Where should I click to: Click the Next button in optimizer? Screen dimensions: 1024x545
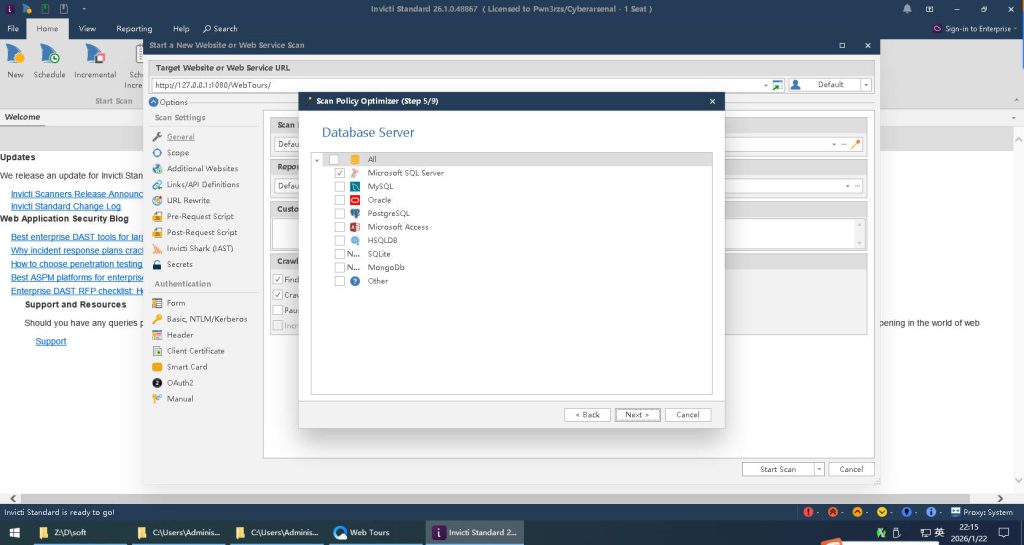click(637, 414)
